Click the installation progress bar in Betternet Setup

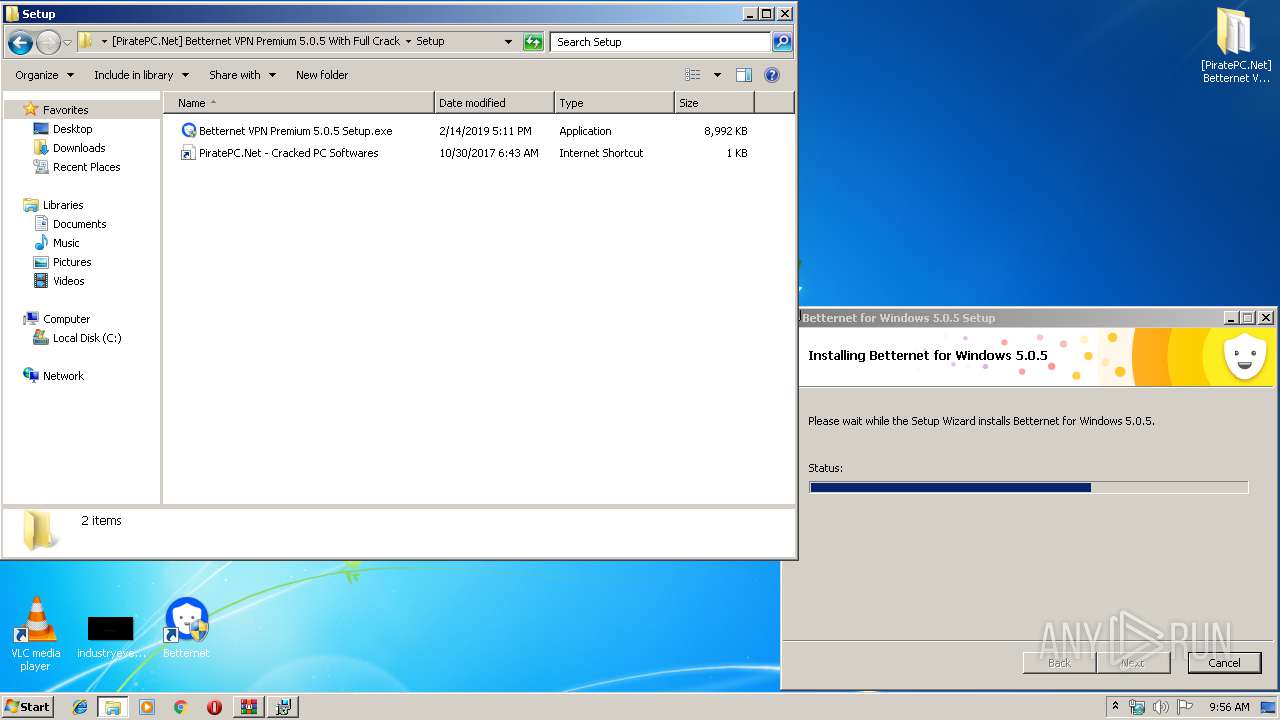click(1028, 488)
